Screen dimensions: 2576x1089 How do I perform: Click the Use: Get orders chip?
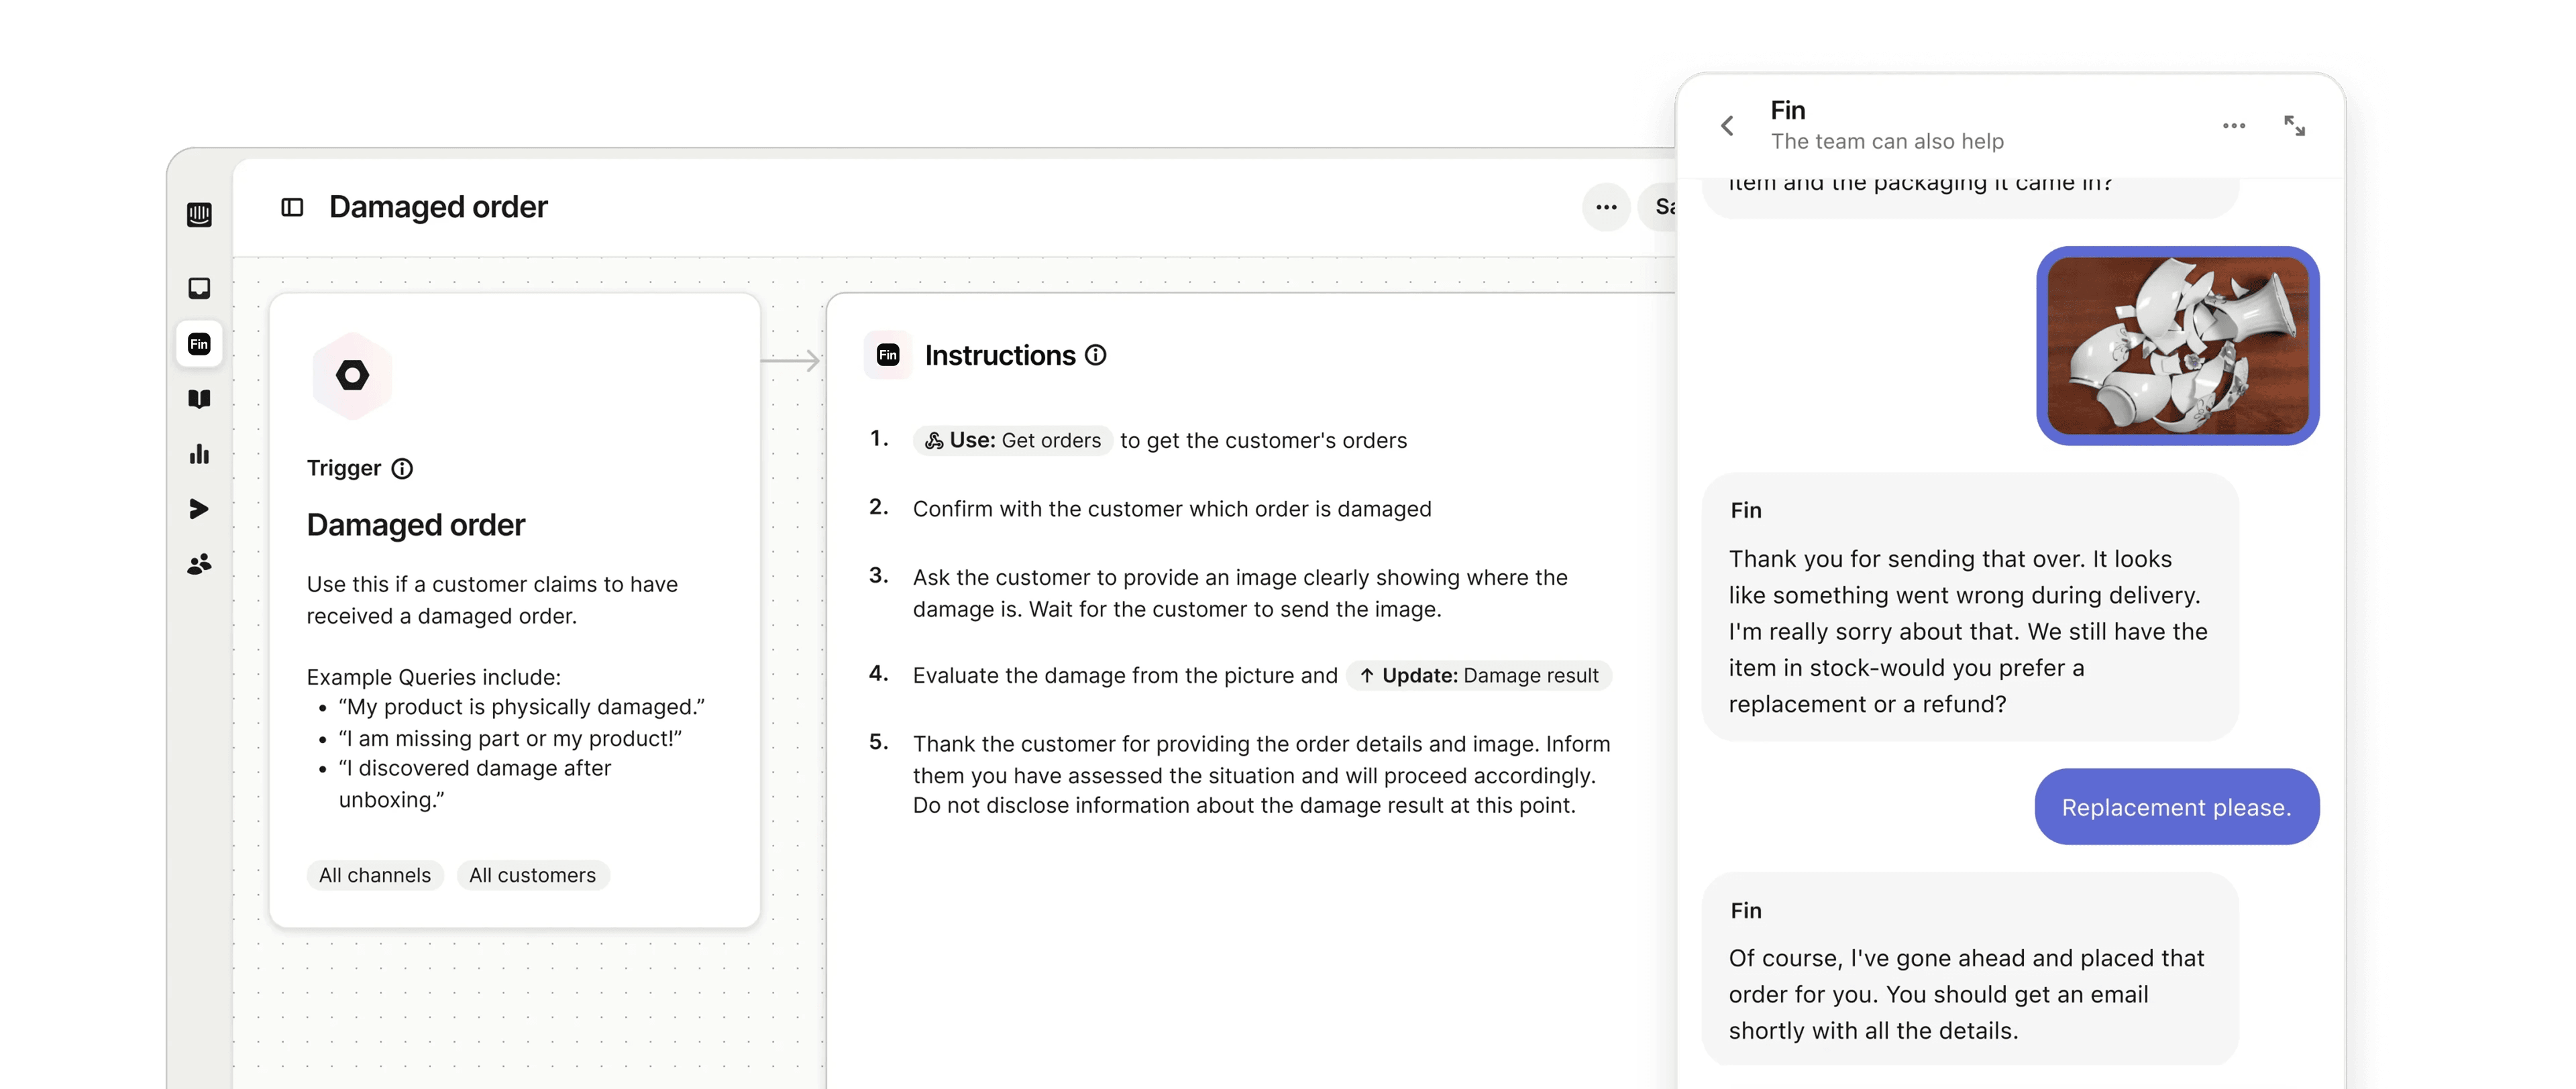1012,441
